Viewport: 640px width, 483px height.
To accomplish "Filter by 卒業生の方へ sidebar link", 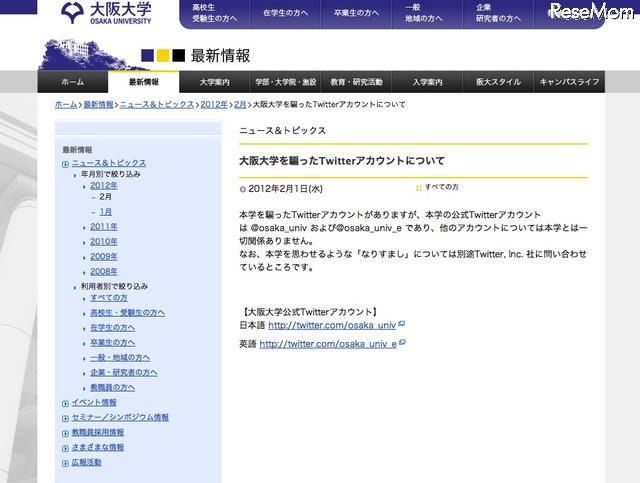I will coord(113,343).
